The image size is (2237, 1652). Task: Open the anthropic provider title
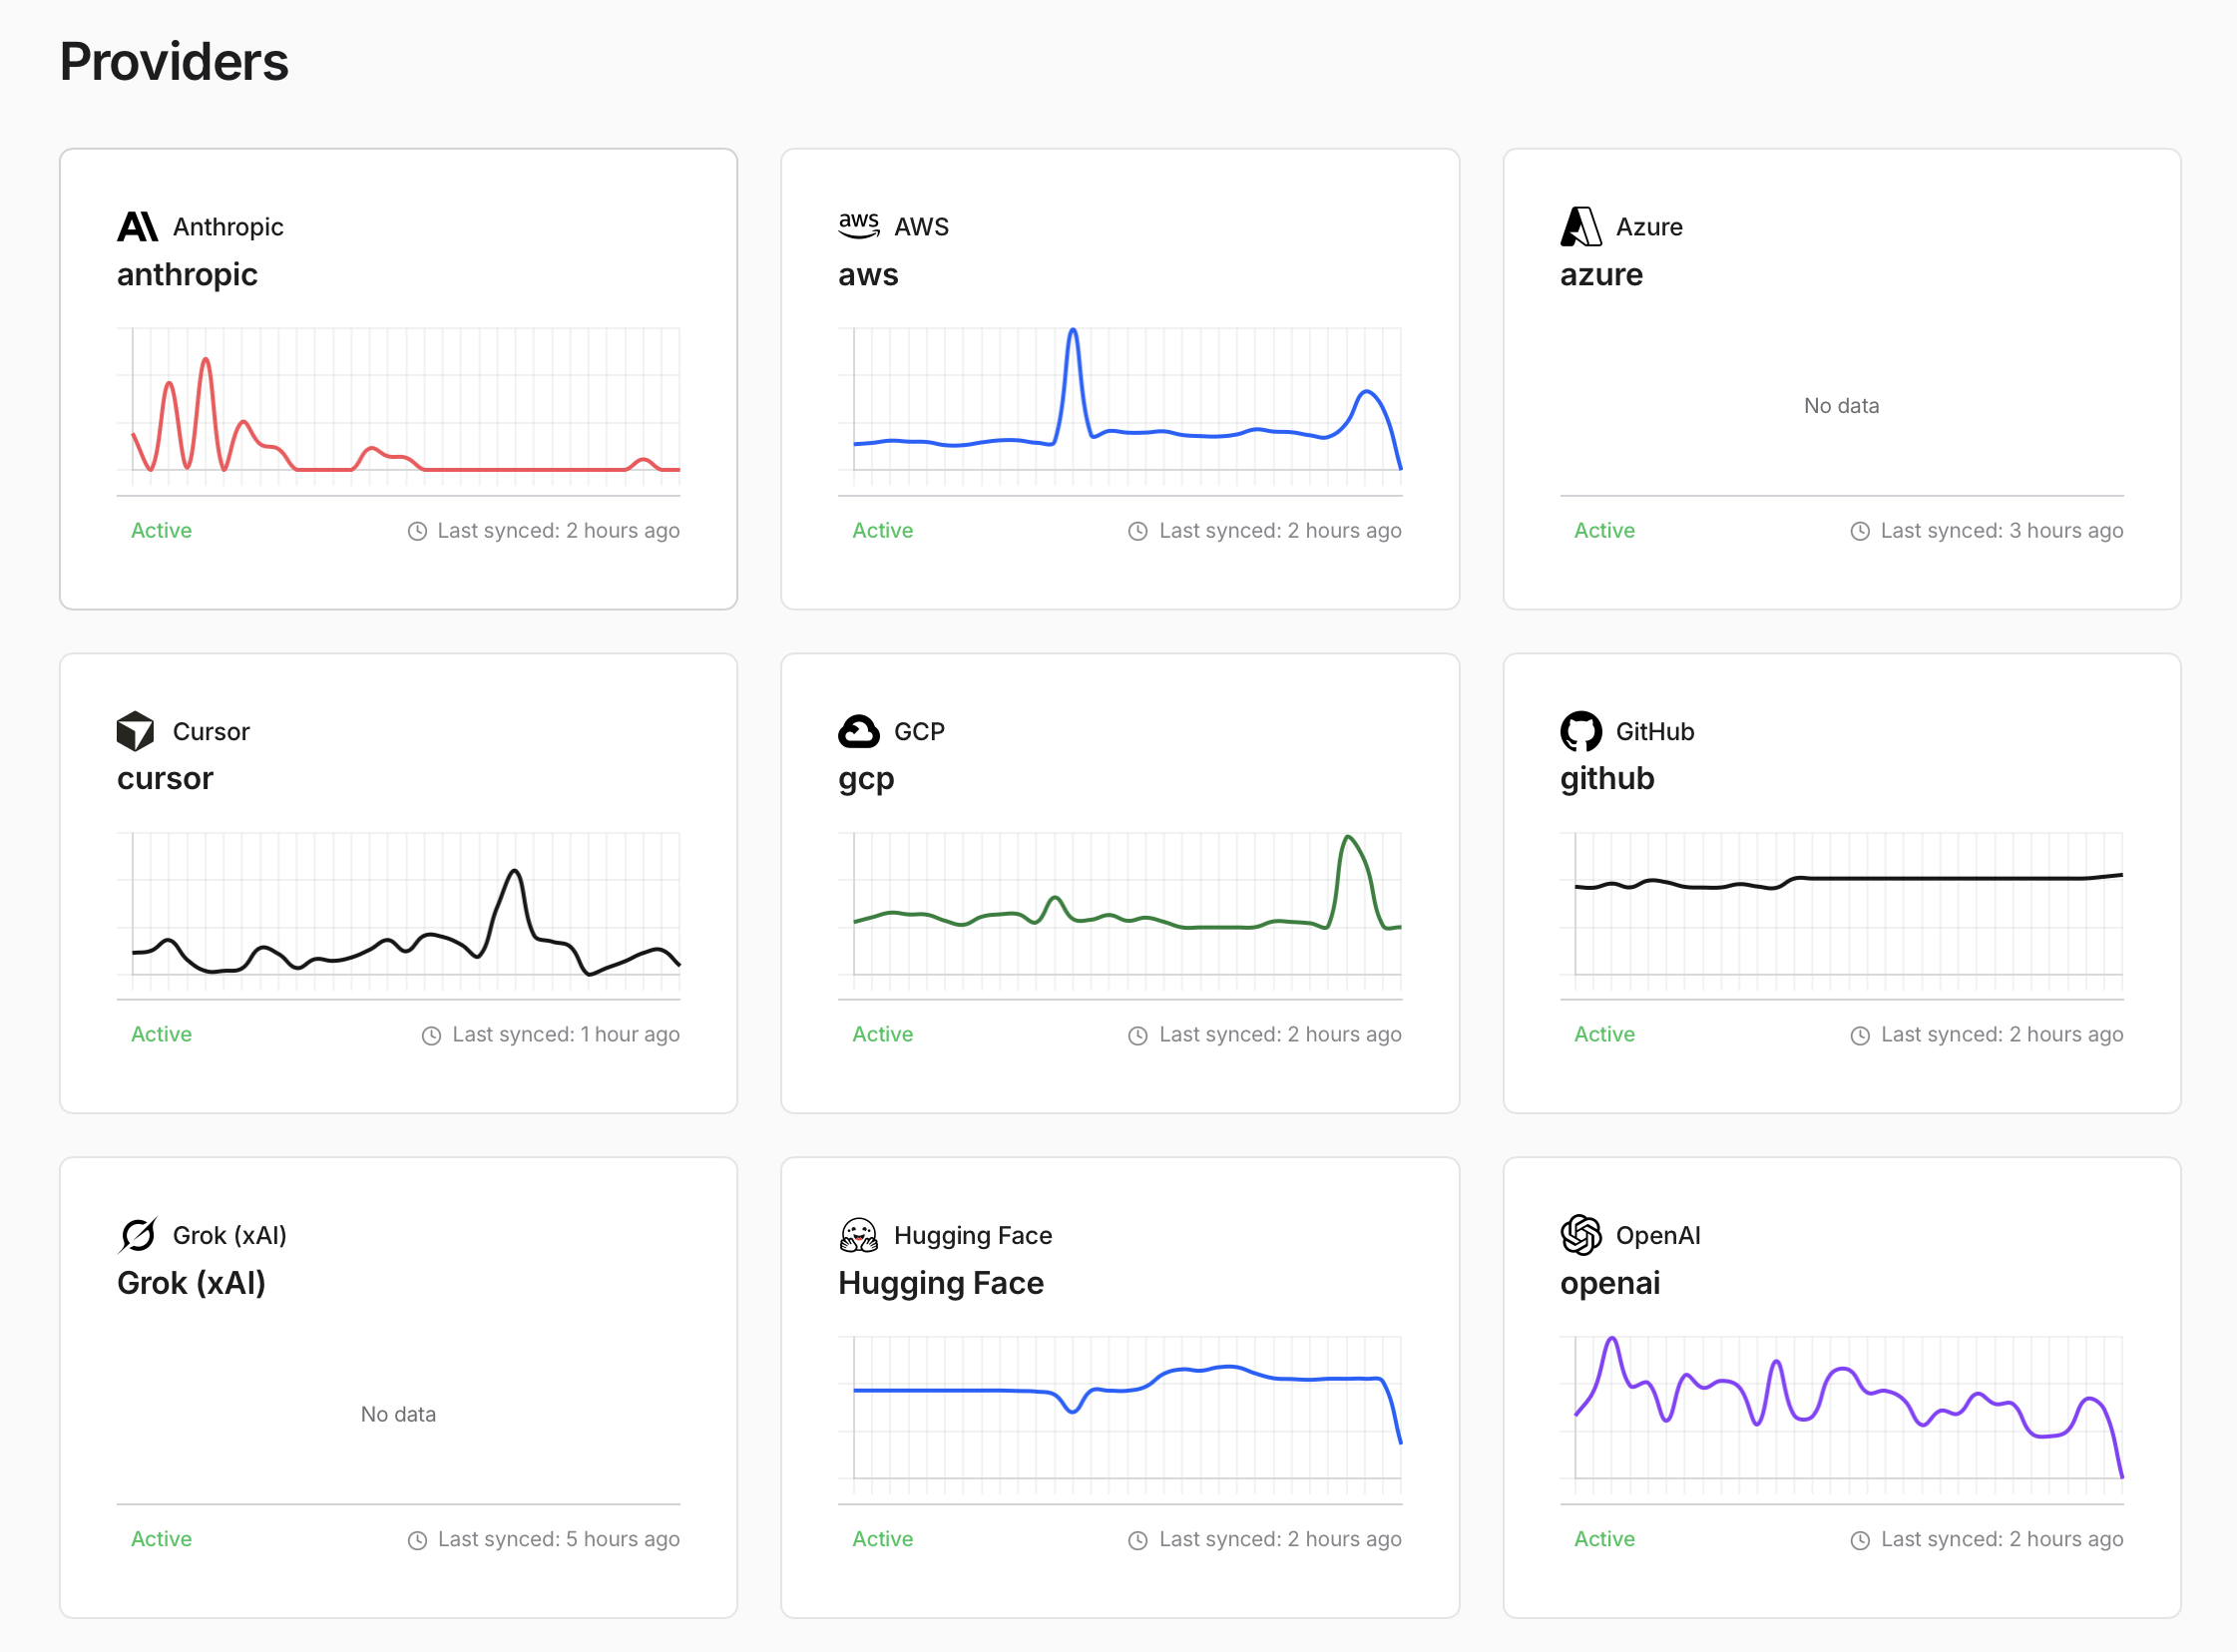187,274
